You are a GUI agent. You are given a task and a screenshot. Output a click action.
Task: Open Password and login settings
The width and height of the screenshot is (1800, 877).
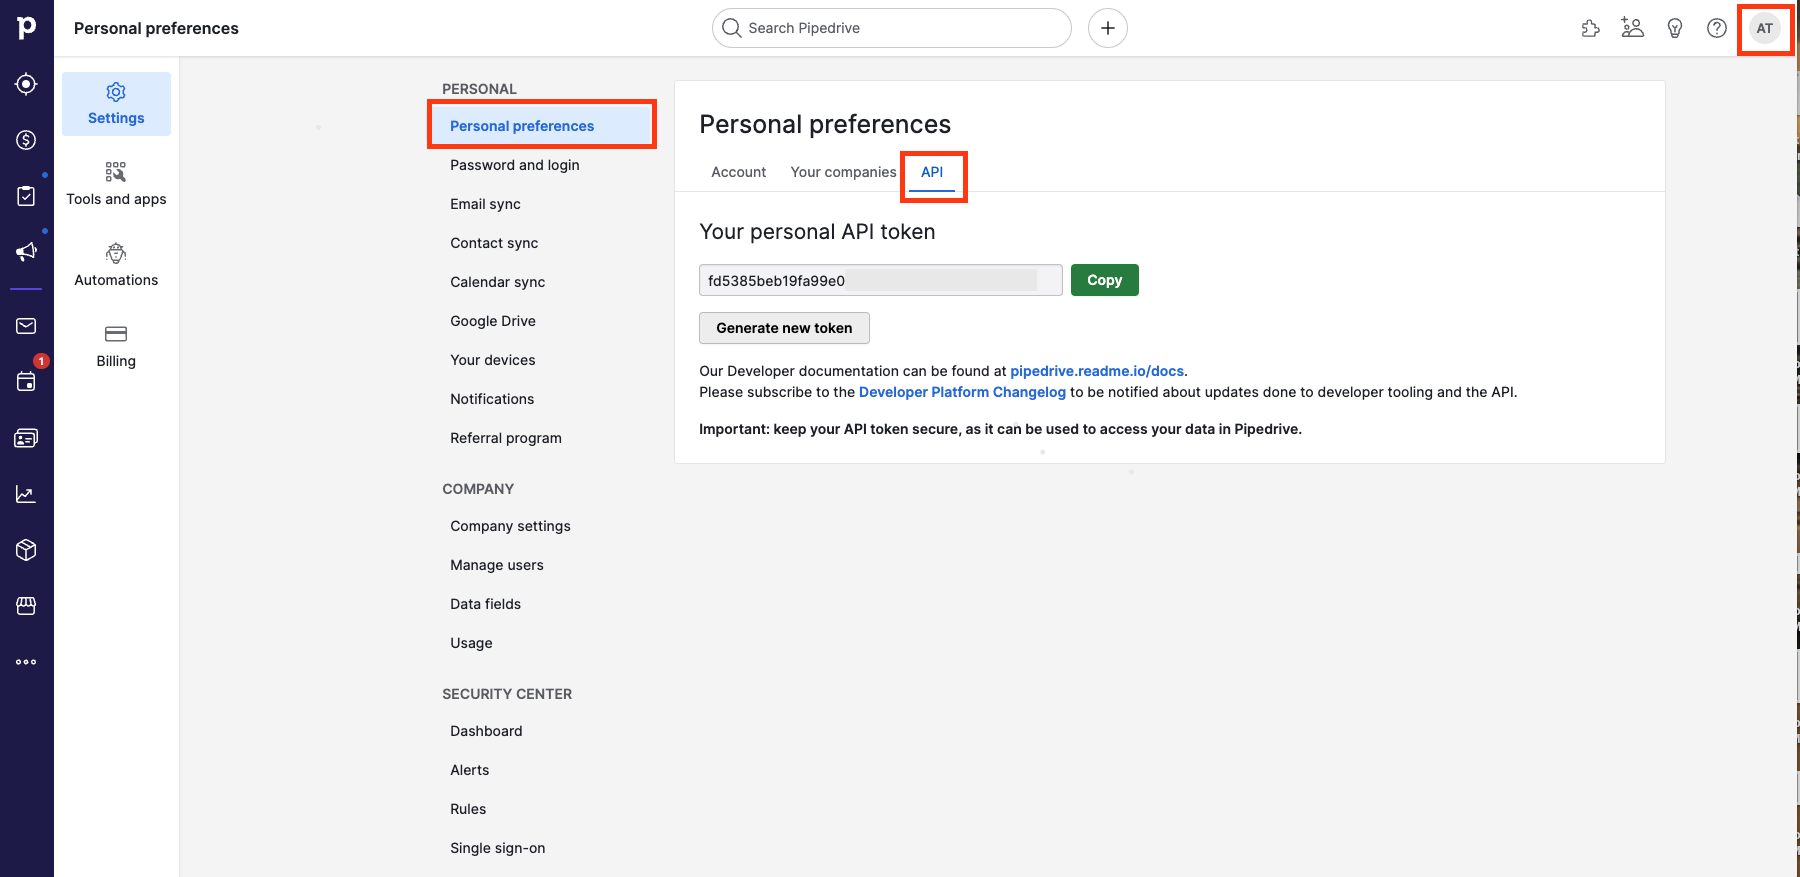click(515, 165)
